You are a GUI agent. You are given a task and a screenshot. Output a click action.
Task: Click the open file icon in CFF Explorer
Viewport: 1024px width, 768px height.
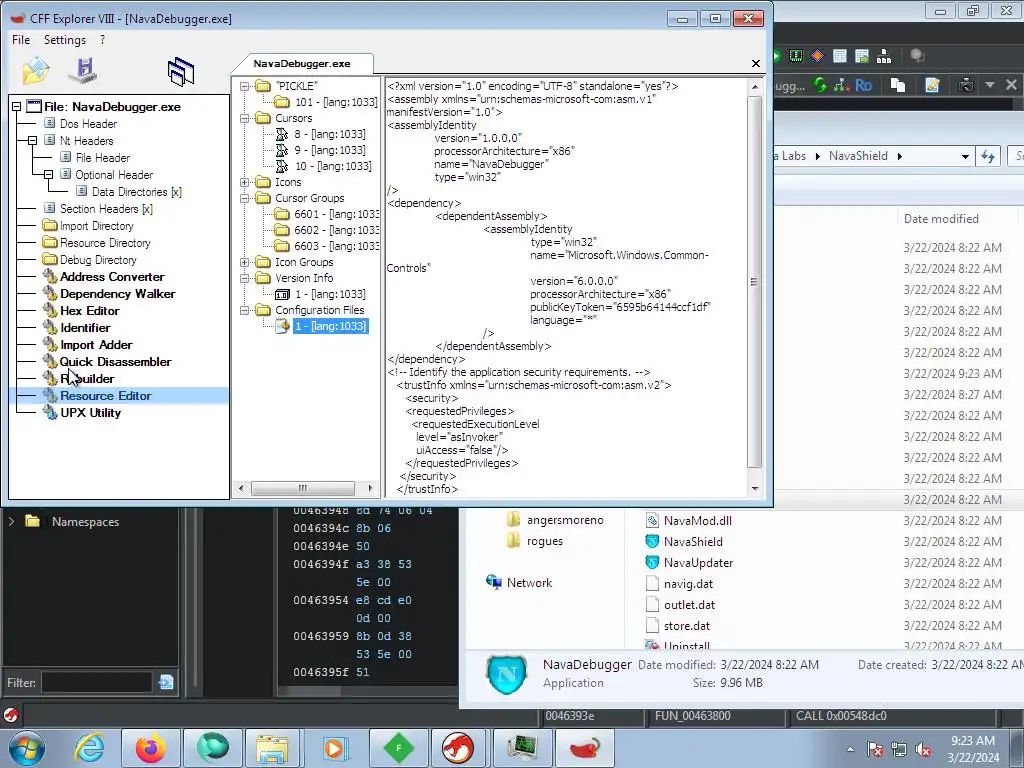pyautogui.click(x=35, y=71)
